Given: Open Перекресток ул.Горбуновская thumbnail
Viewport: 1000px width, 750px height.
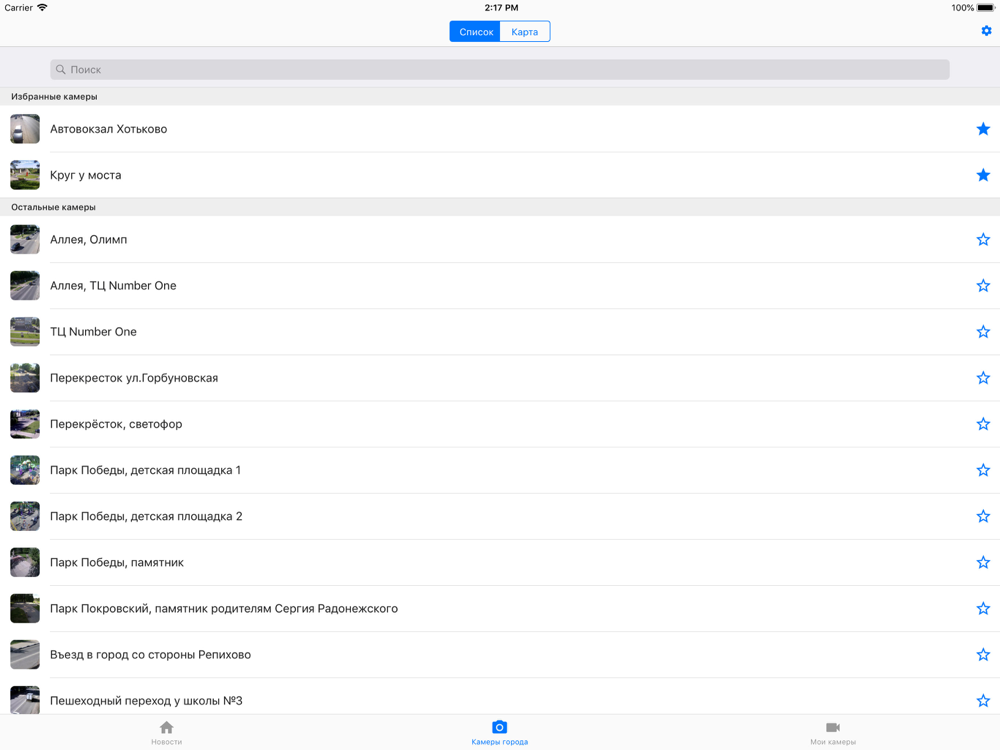Looking at the screenshot, I should point(25,378).
